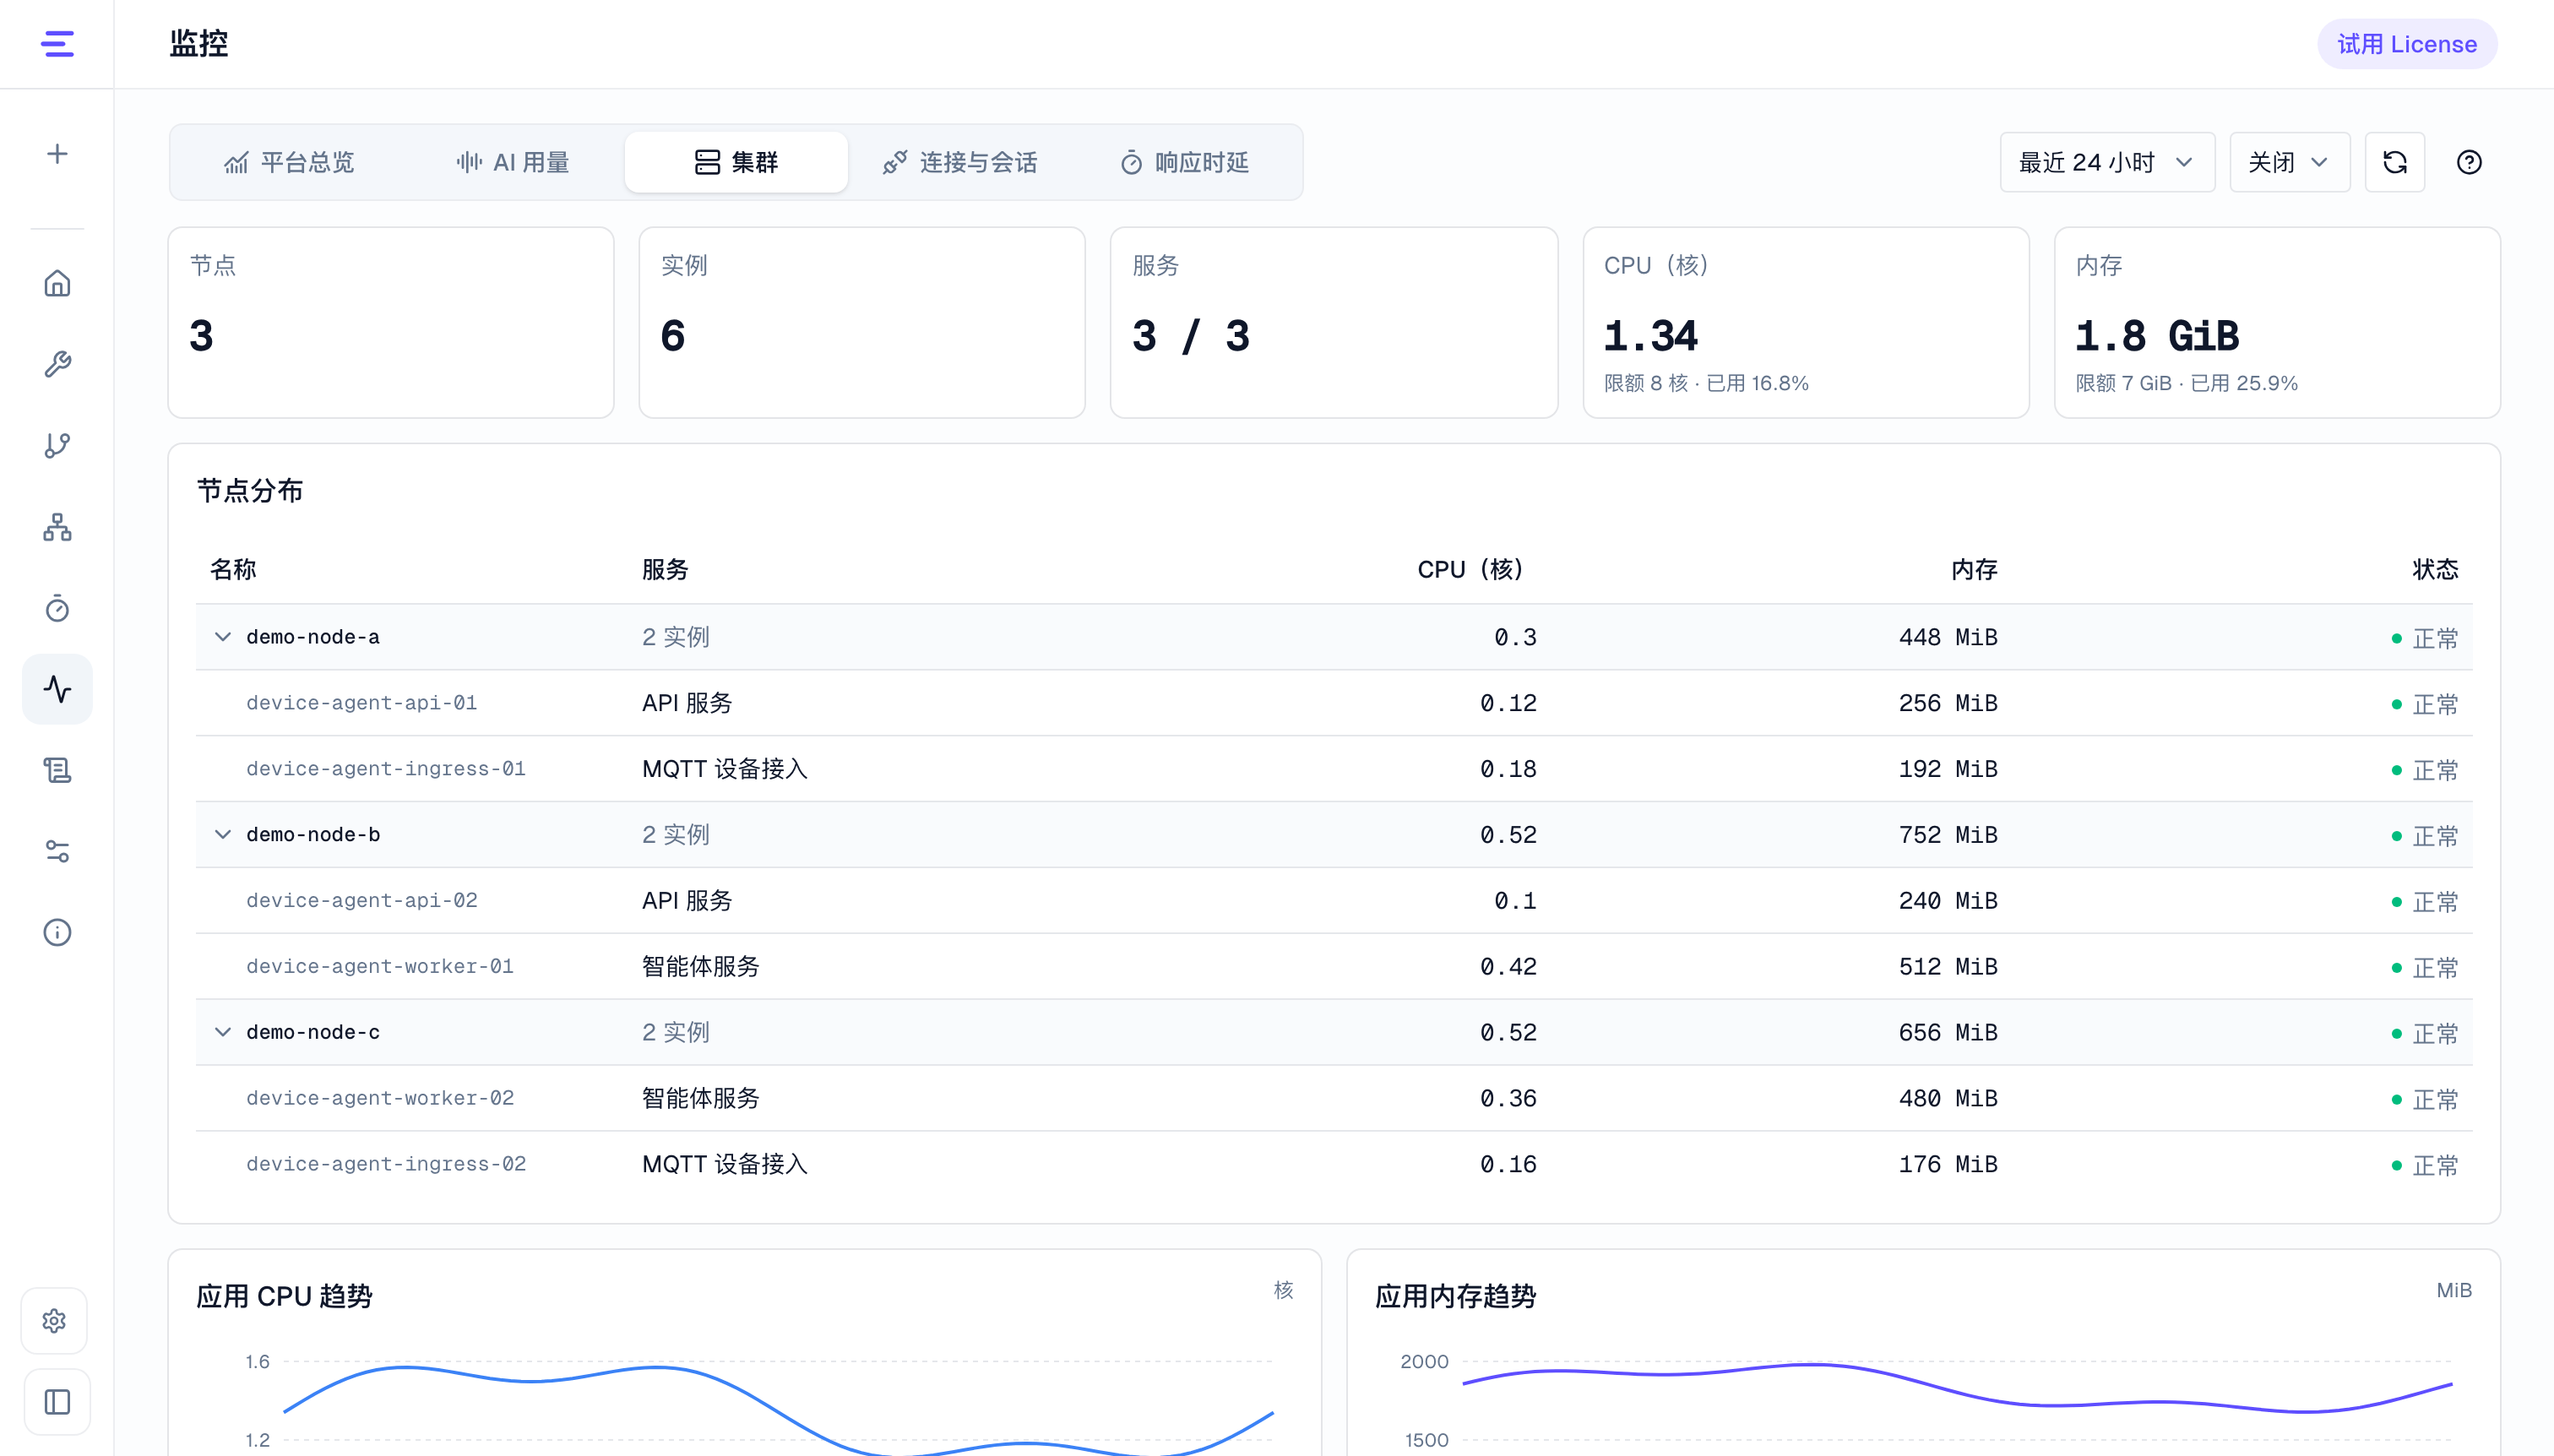This screenshot has height=1456, width=2554.
Task: Open the help question mark icon
Action: [x=2469, y=162]
